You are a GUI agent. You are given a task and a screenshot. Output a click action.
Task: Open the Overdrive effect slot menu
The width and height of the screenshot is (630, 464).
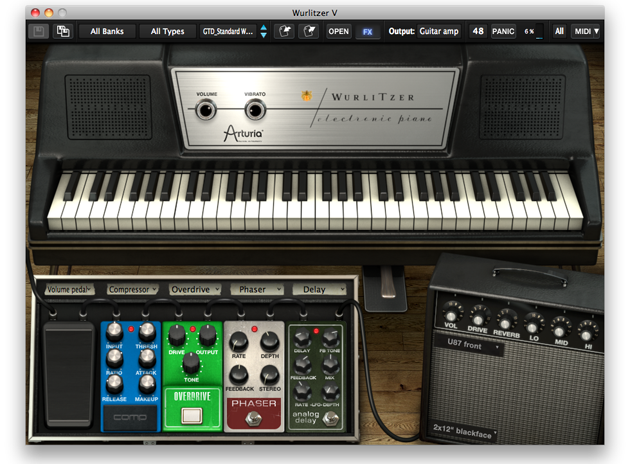coord(195,289)
